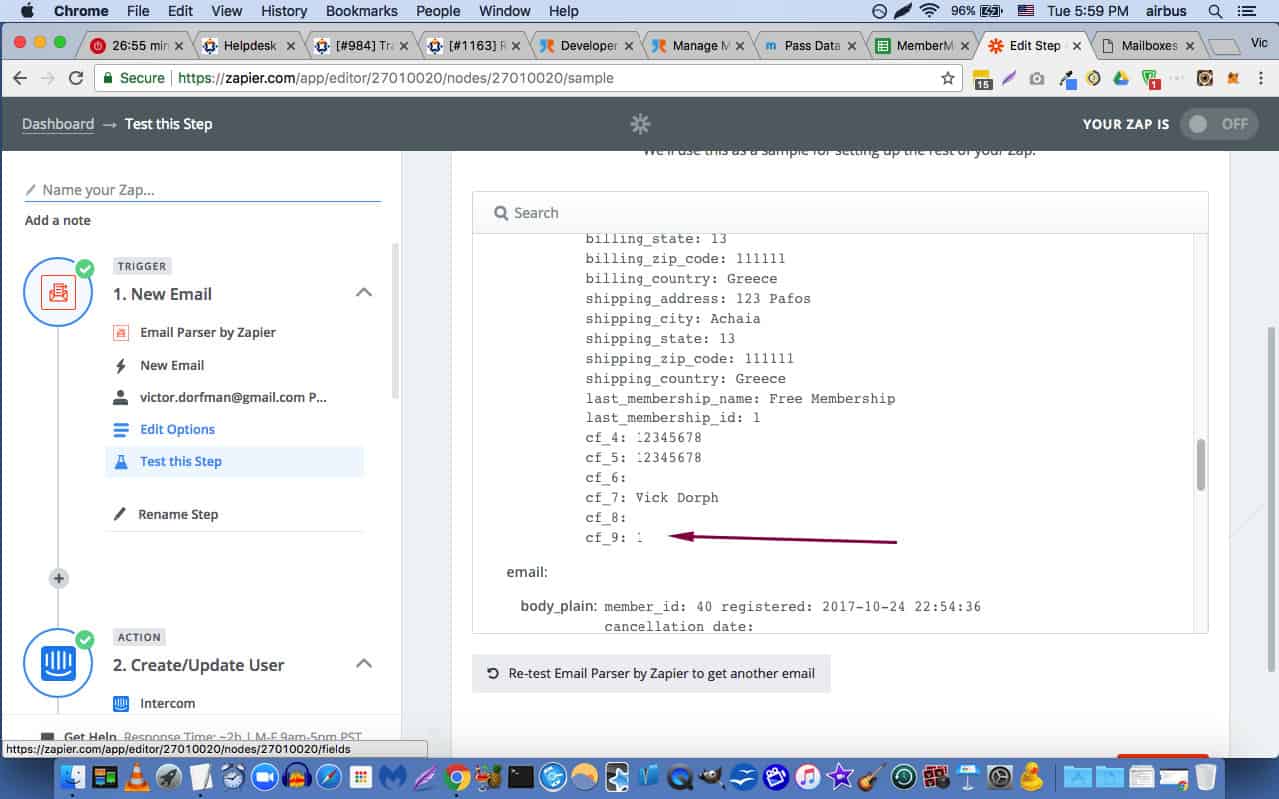Open Spotlight search from the menu bar

coord(1215,11)
